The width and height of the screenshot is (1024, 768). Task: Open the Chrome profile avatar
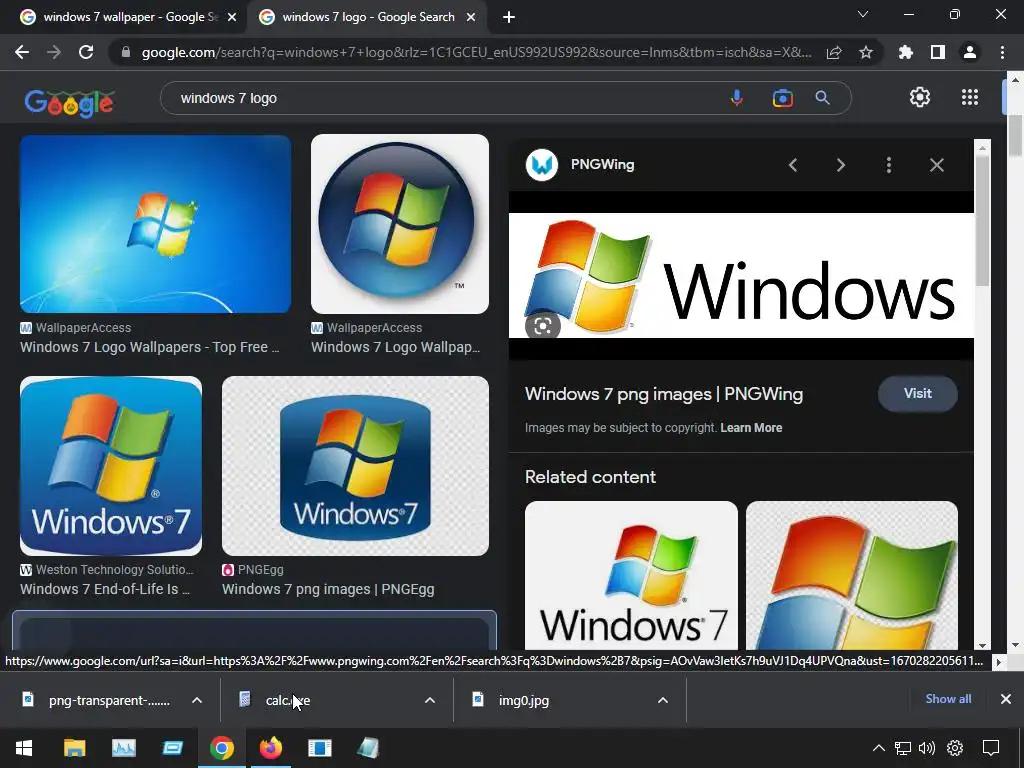970,52
